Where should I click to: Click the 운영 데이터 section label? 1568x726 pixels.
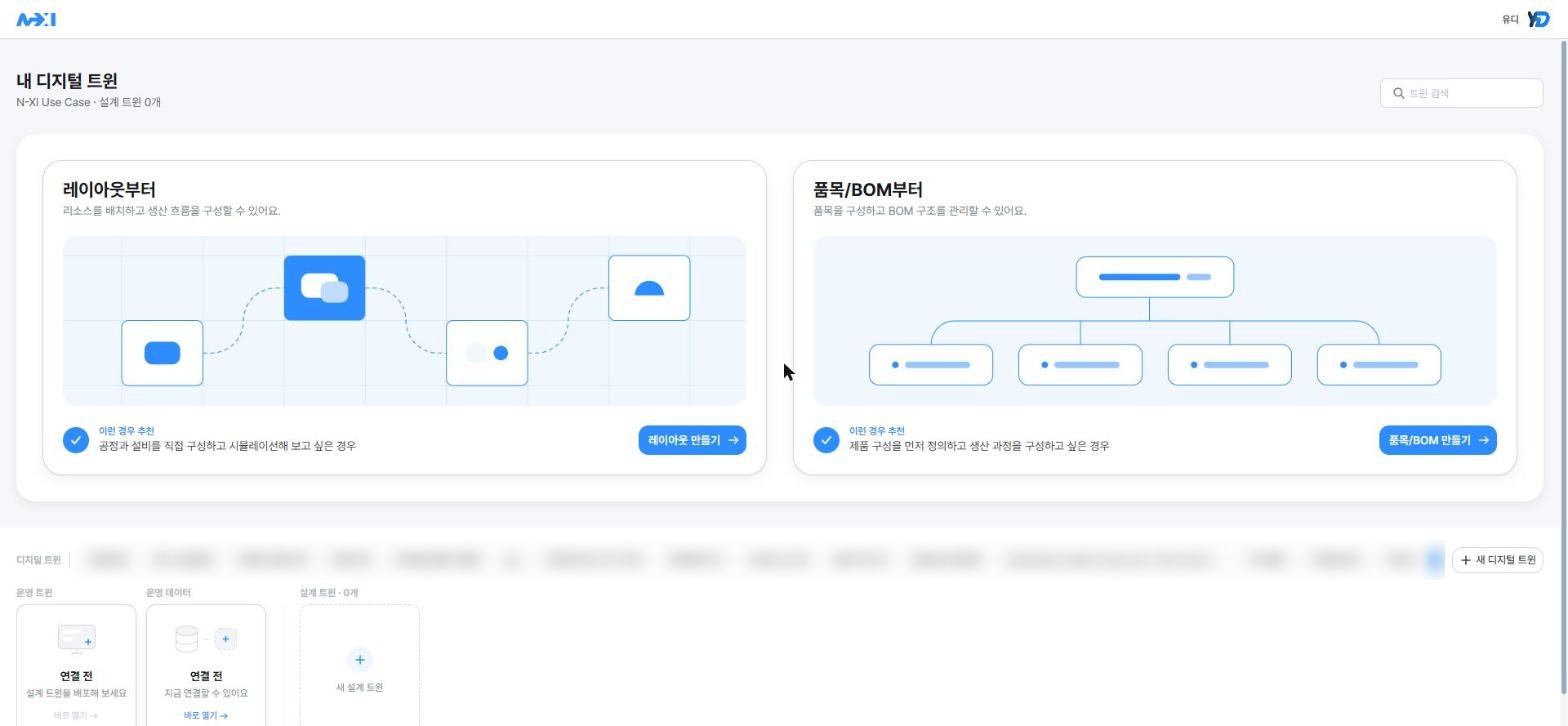pyautogui.click(x=168, y=593)
